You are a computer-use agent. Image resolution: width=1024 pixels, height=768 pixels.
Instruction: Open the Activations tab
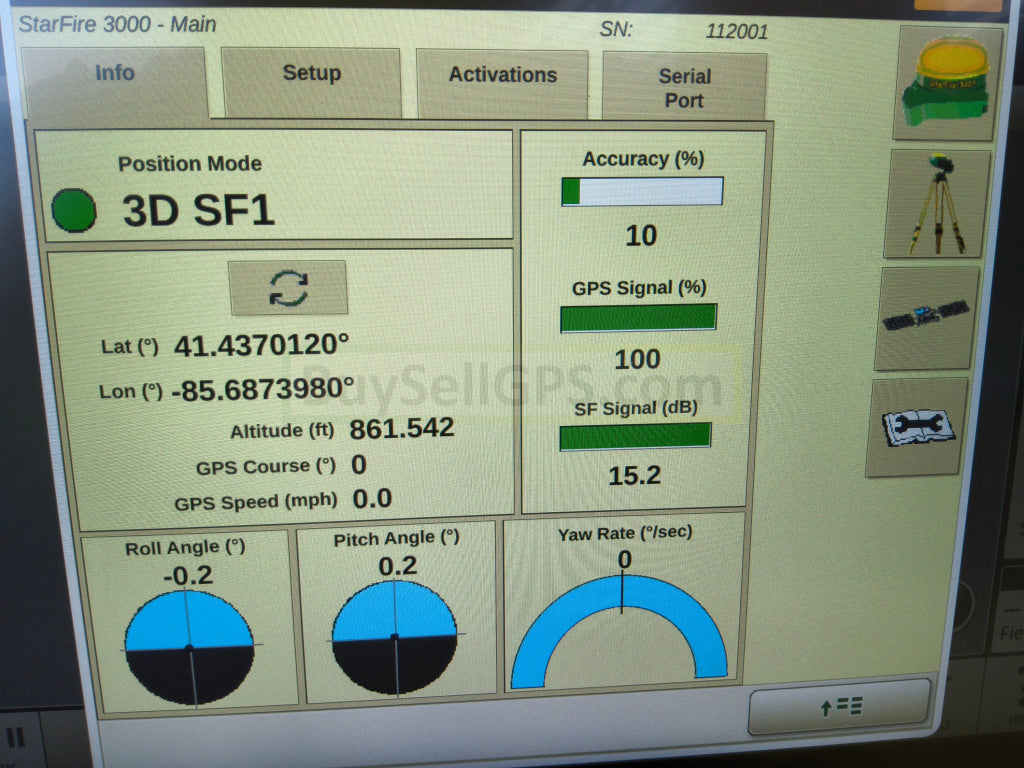tap(502, 84)
